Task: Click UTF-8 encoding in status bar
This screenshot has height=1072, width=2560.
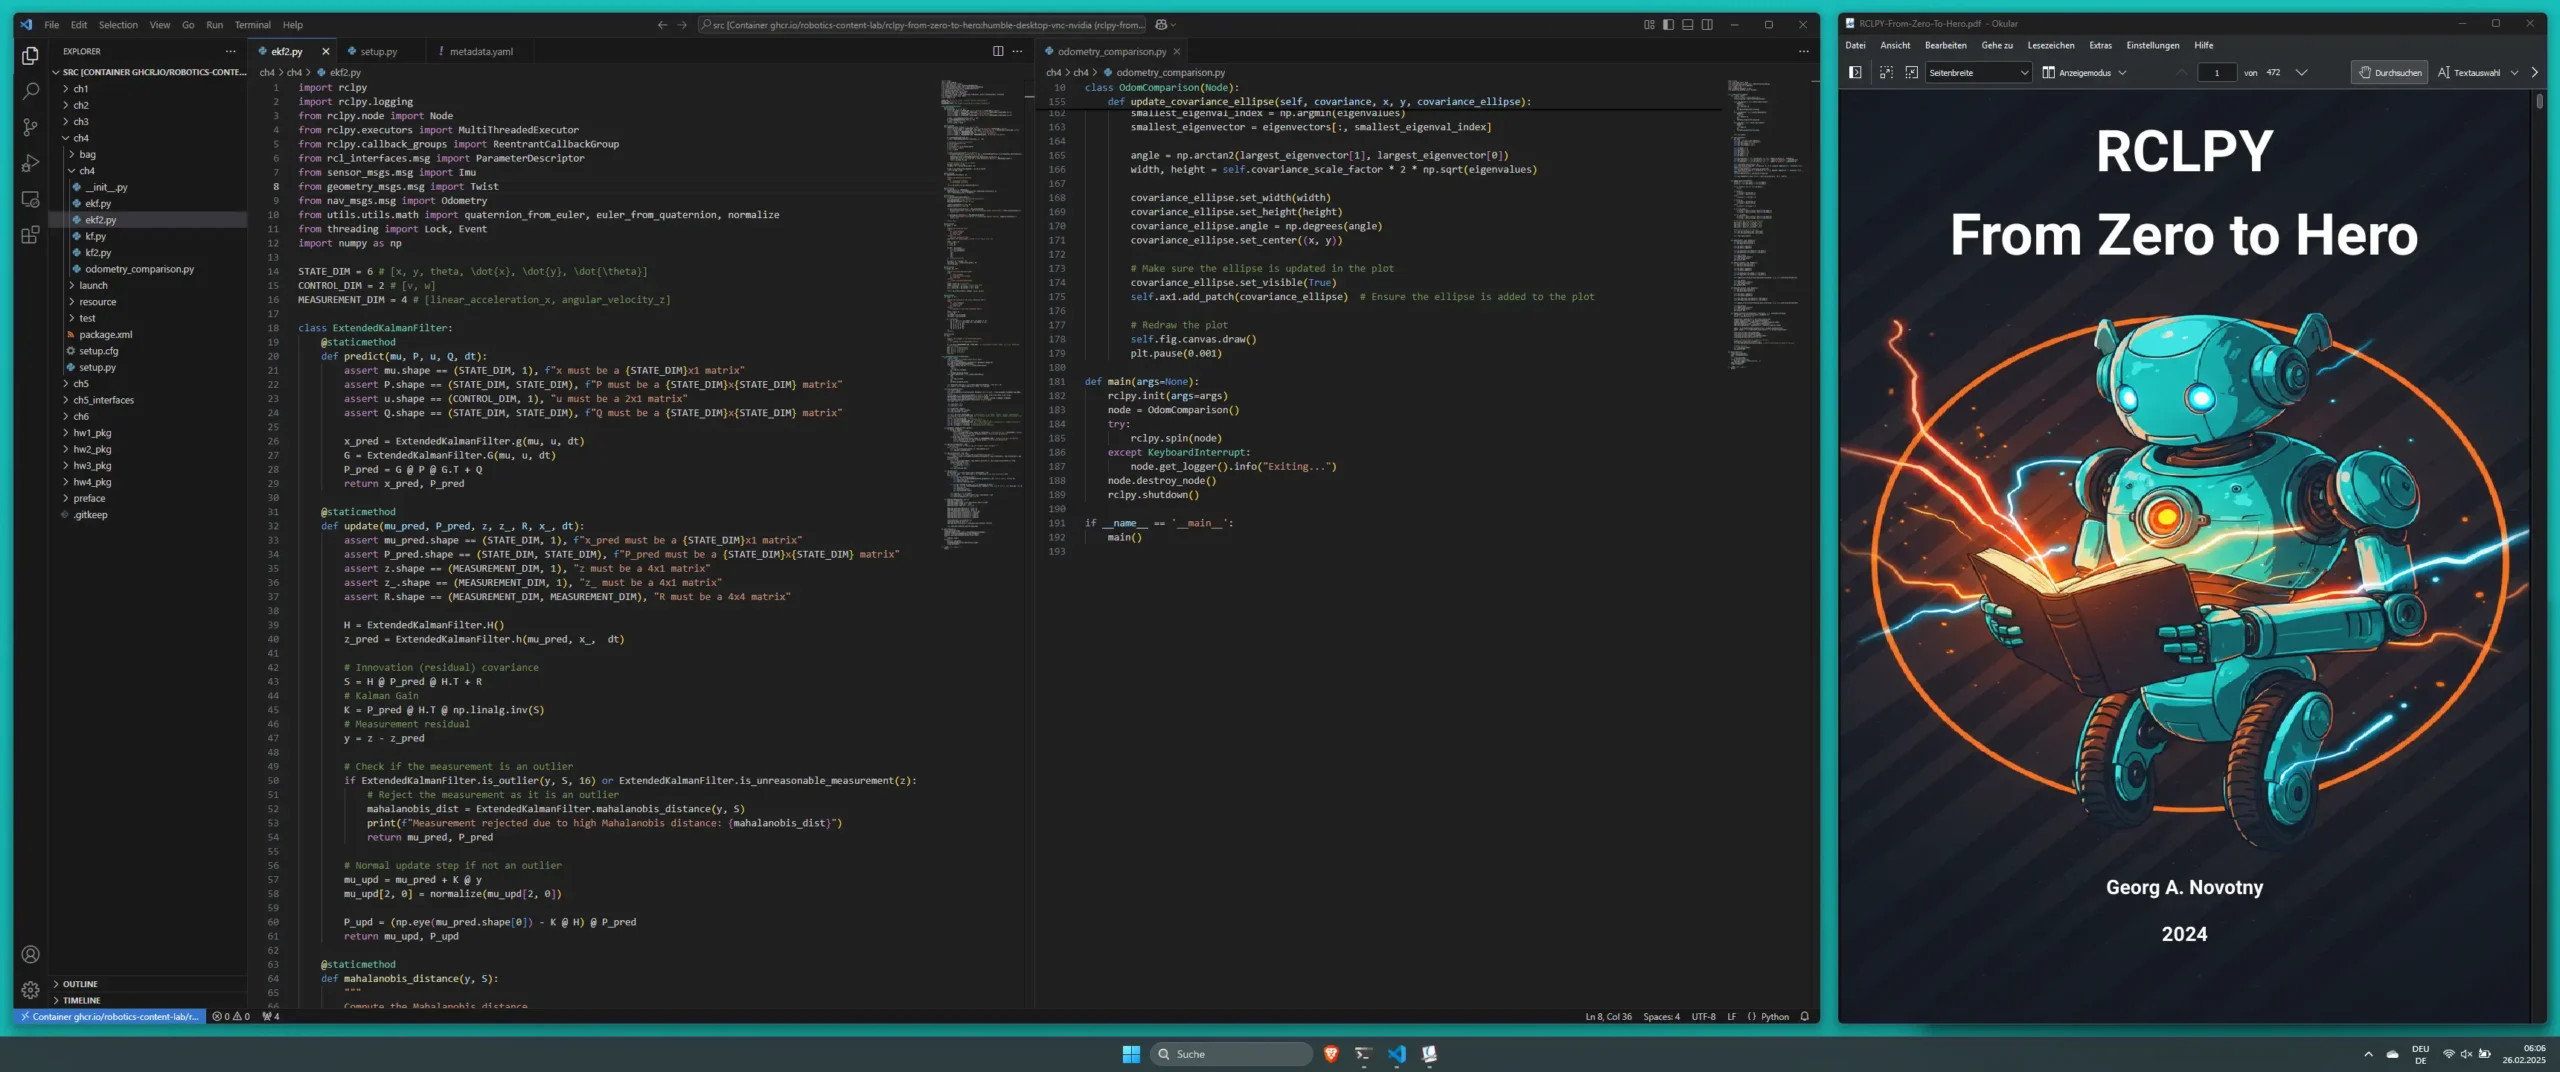Action: (1703, 1016)
